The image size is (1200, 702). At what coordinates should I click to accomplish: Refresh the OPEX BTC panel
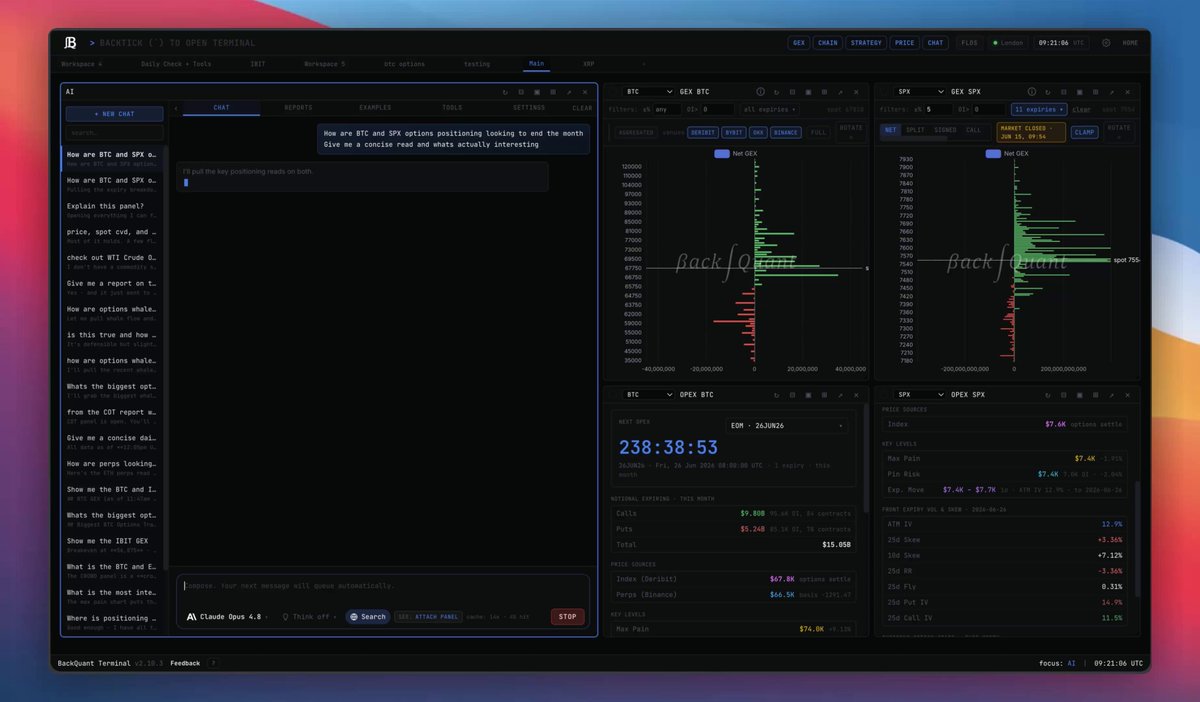click(777, 394)
